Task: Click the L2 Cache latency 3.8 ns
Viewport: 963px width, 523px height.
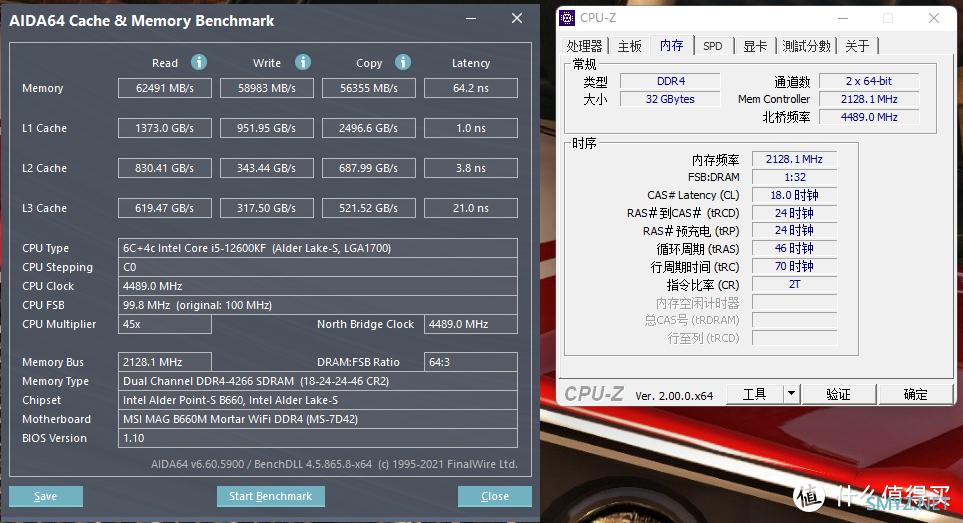Action: click(470, 168)
